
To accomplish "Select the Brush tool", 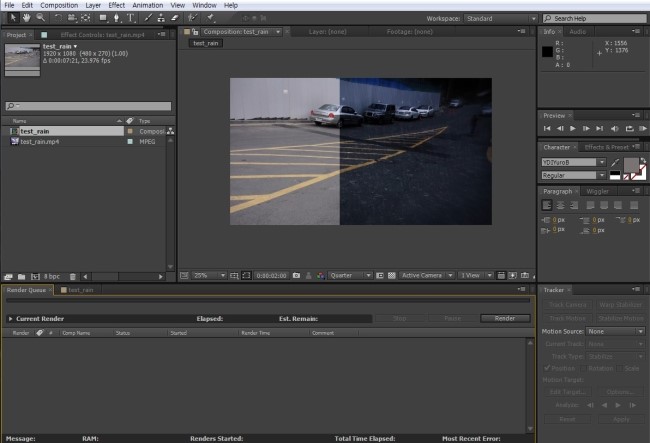I will click(x=148, y=18).
